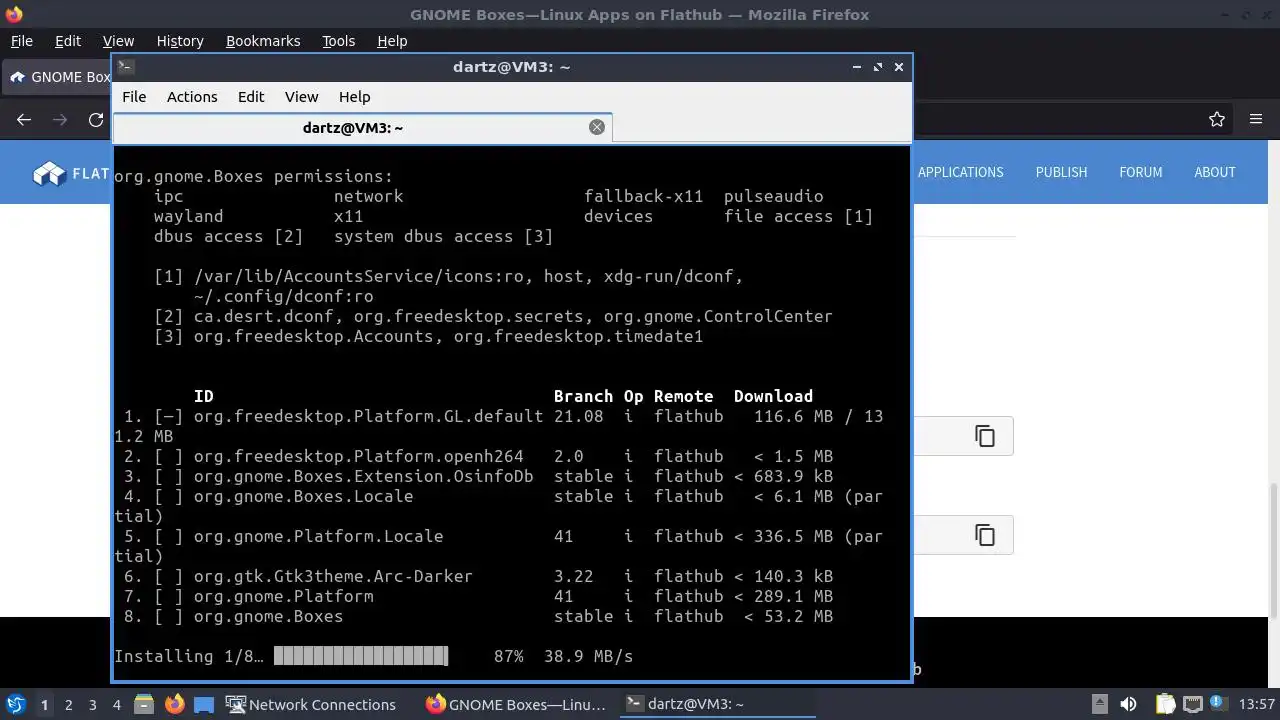Image resolution: width=1280 pixels, height=720 pixels.
Task: Open Firefox hamburger application menu
Action: pyautogui.click(x=1256, y=119)
